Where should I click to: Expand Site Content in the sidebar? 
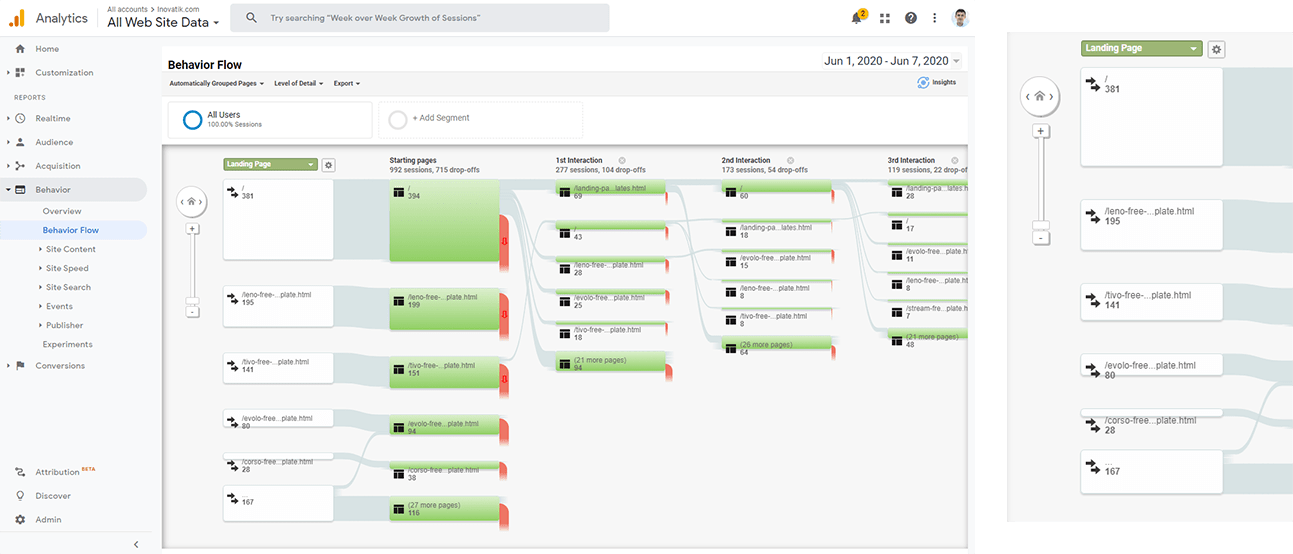[70, 249]
